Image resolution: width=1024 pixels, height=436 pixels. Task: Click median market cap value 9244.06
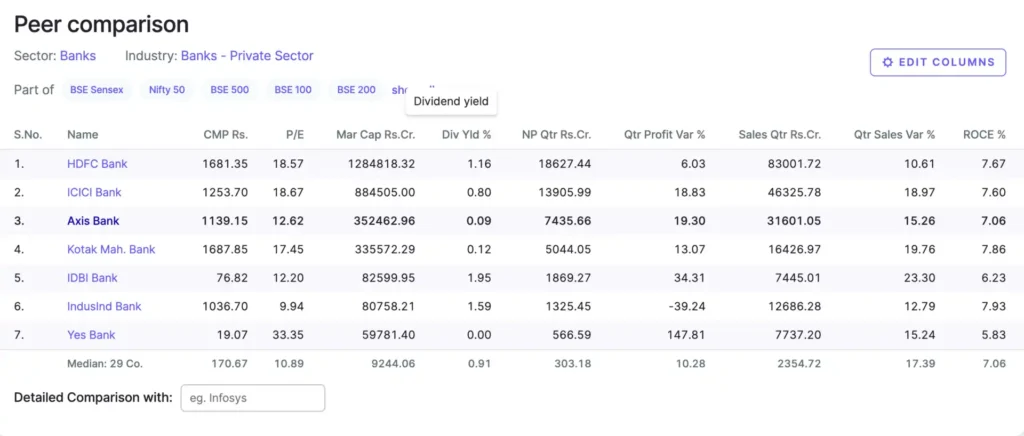pos(394,364)
